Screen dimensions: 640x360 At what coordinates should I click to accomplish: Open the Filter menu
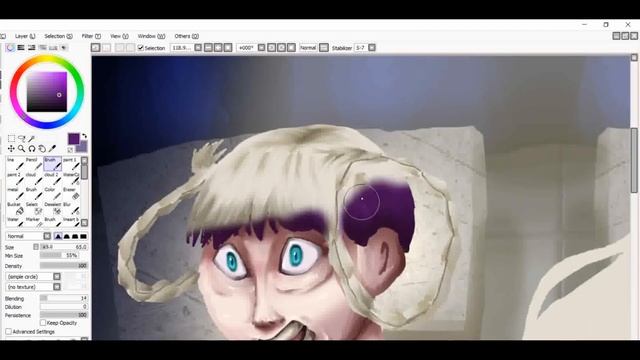[x=91, y=36]
